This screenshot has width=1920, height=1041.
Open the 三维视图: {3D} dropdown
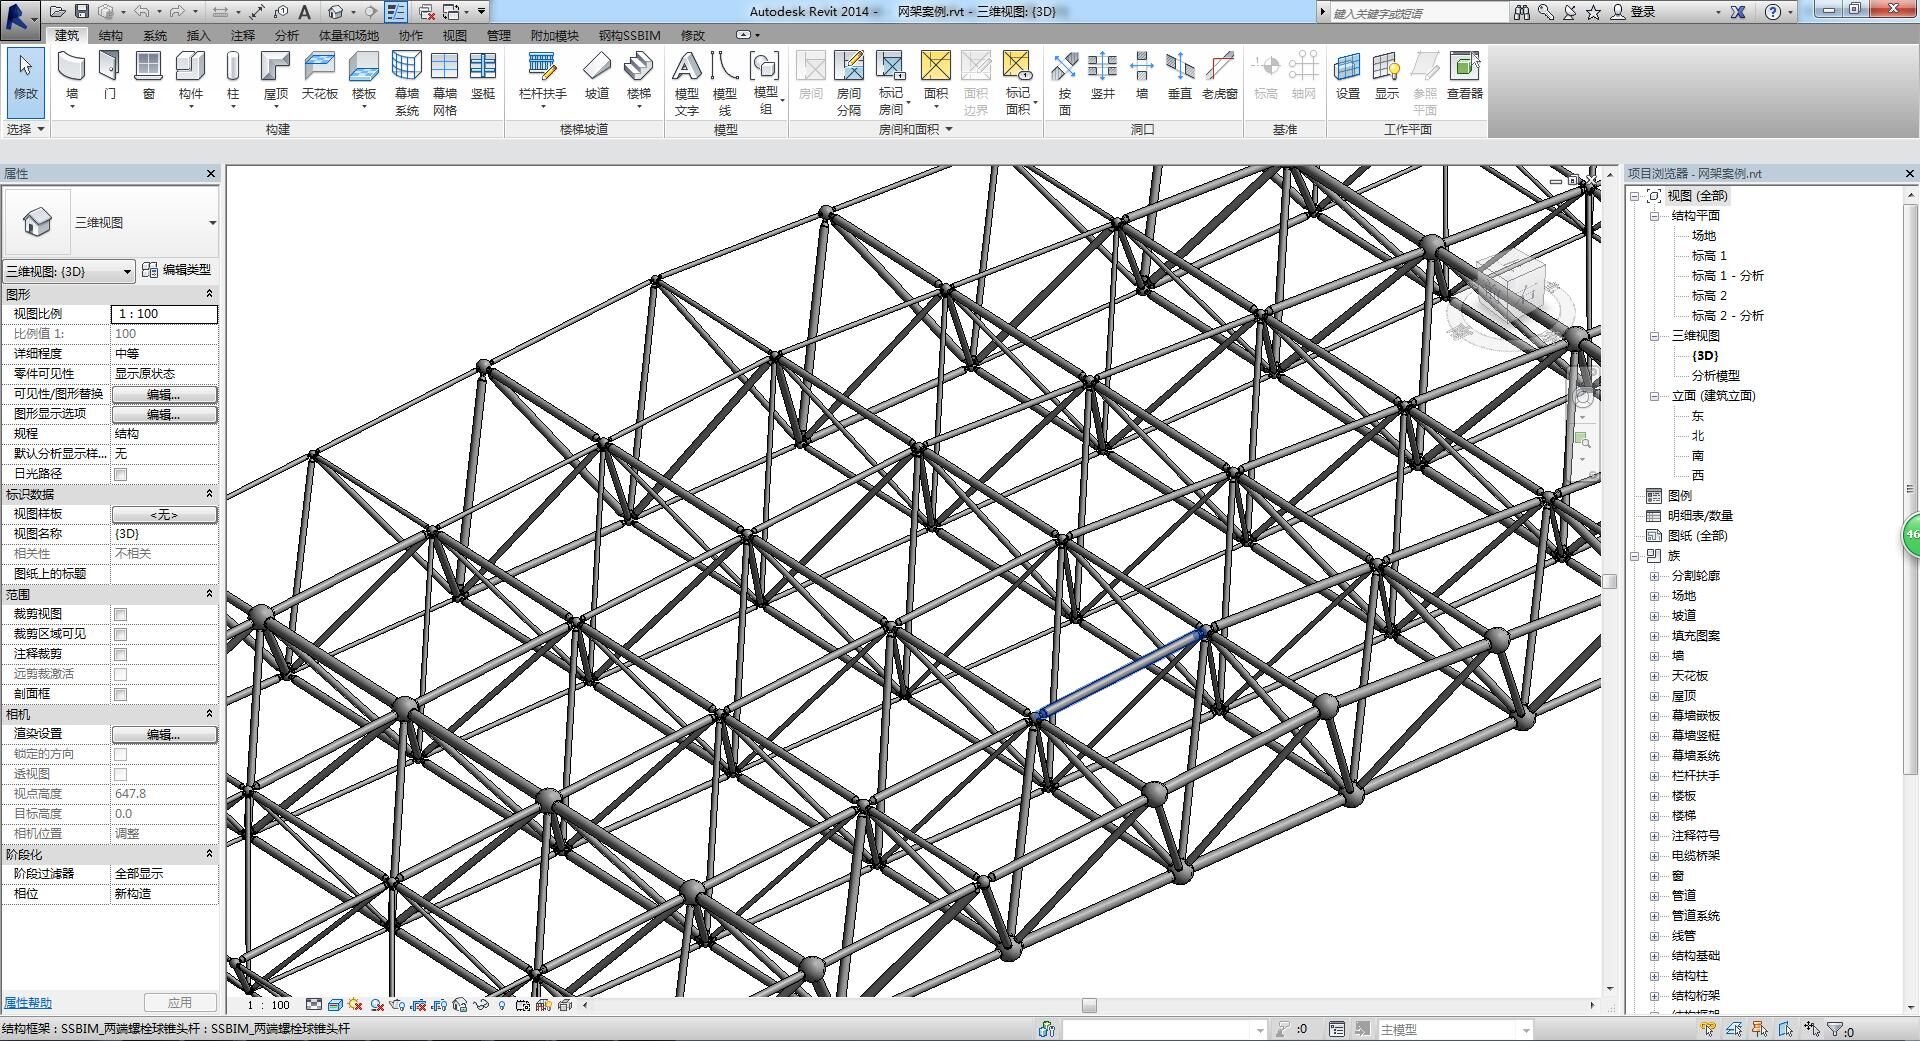(69, 271)
